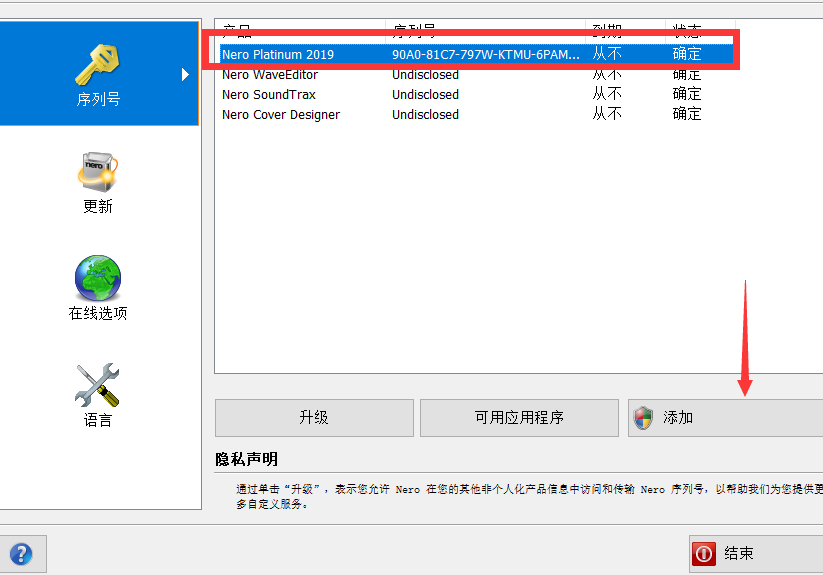The width and height of the screenshot is (823, 575).
Task: Click 确定 status in Nero Platinum 2019 row
Action: (687, 54)
